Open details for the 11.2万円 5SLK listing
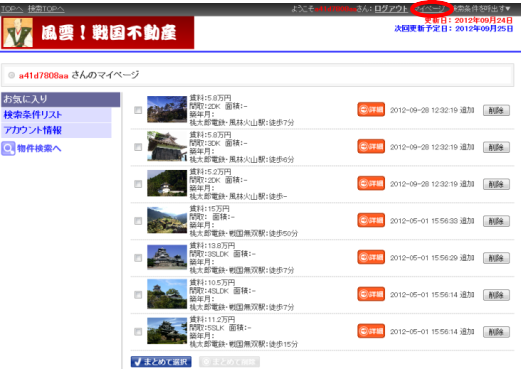 (x=371, y=332)
